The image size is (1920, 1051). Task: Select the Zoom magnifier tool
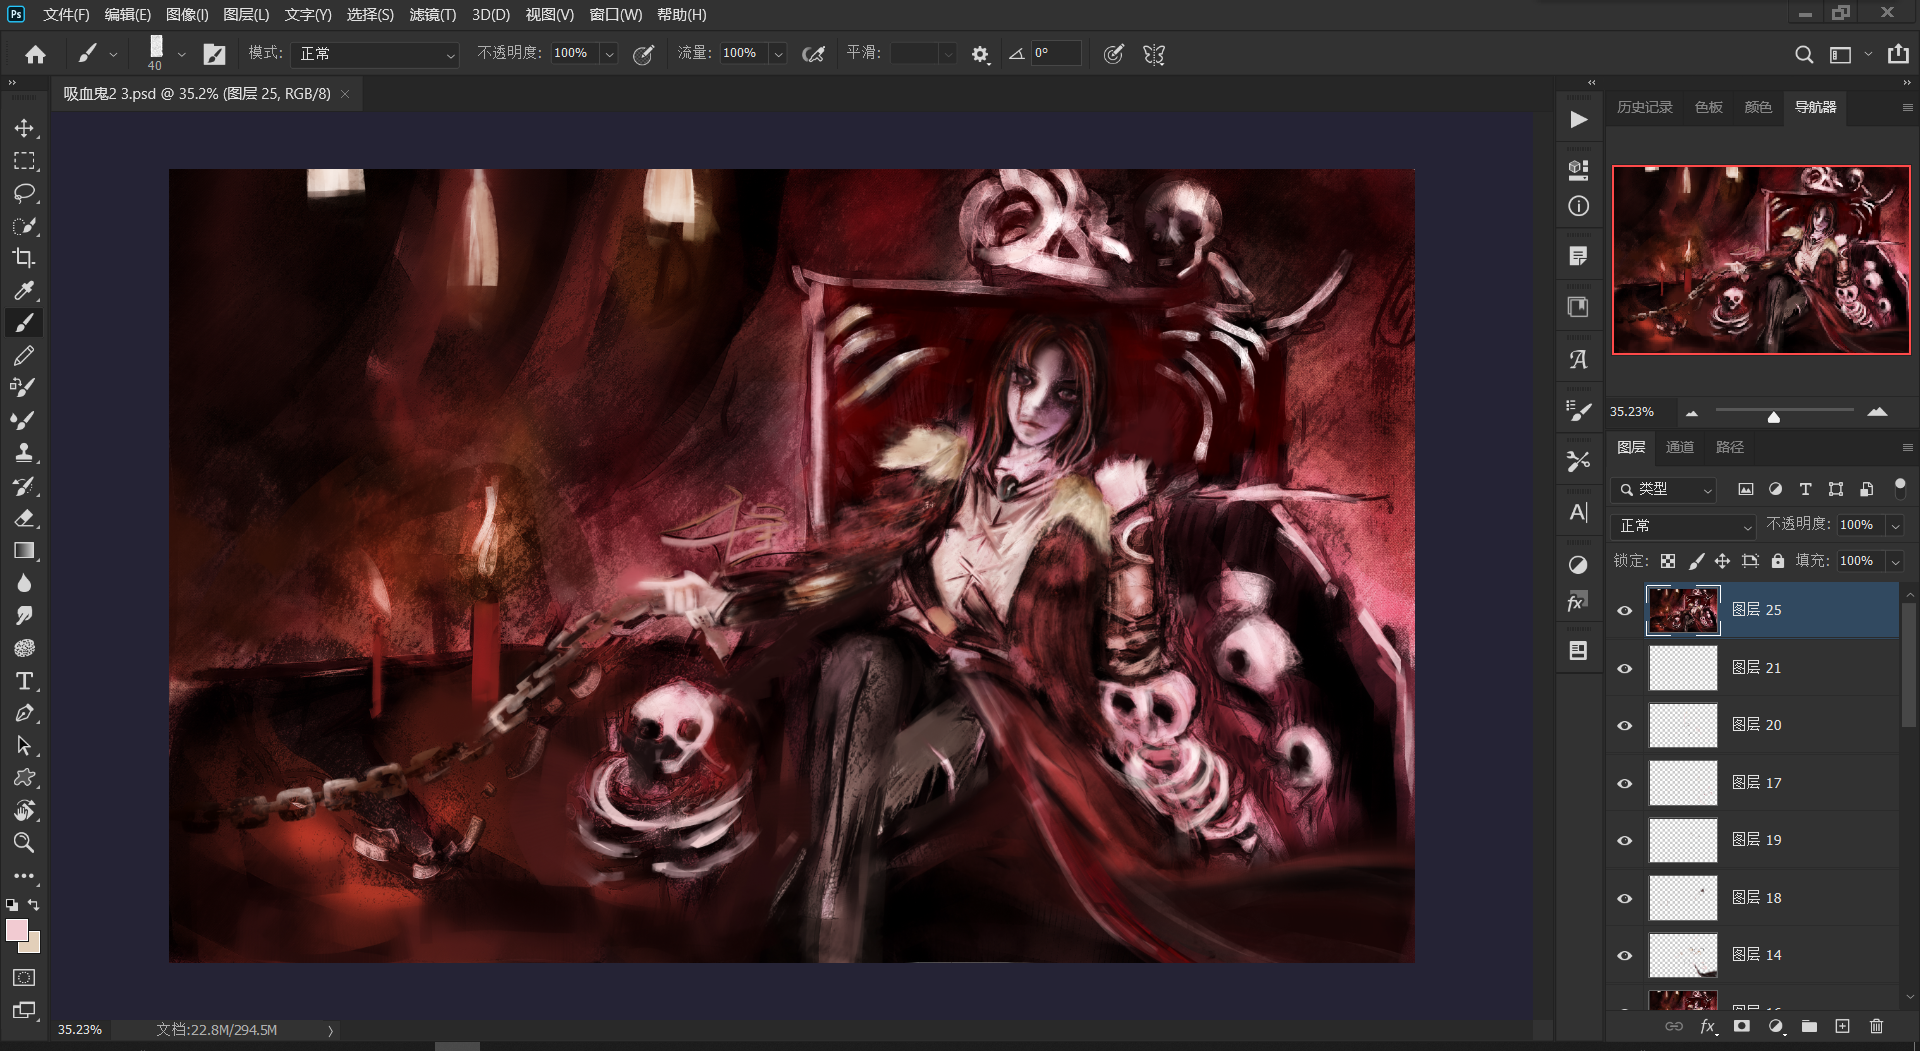tap(24, 842)
